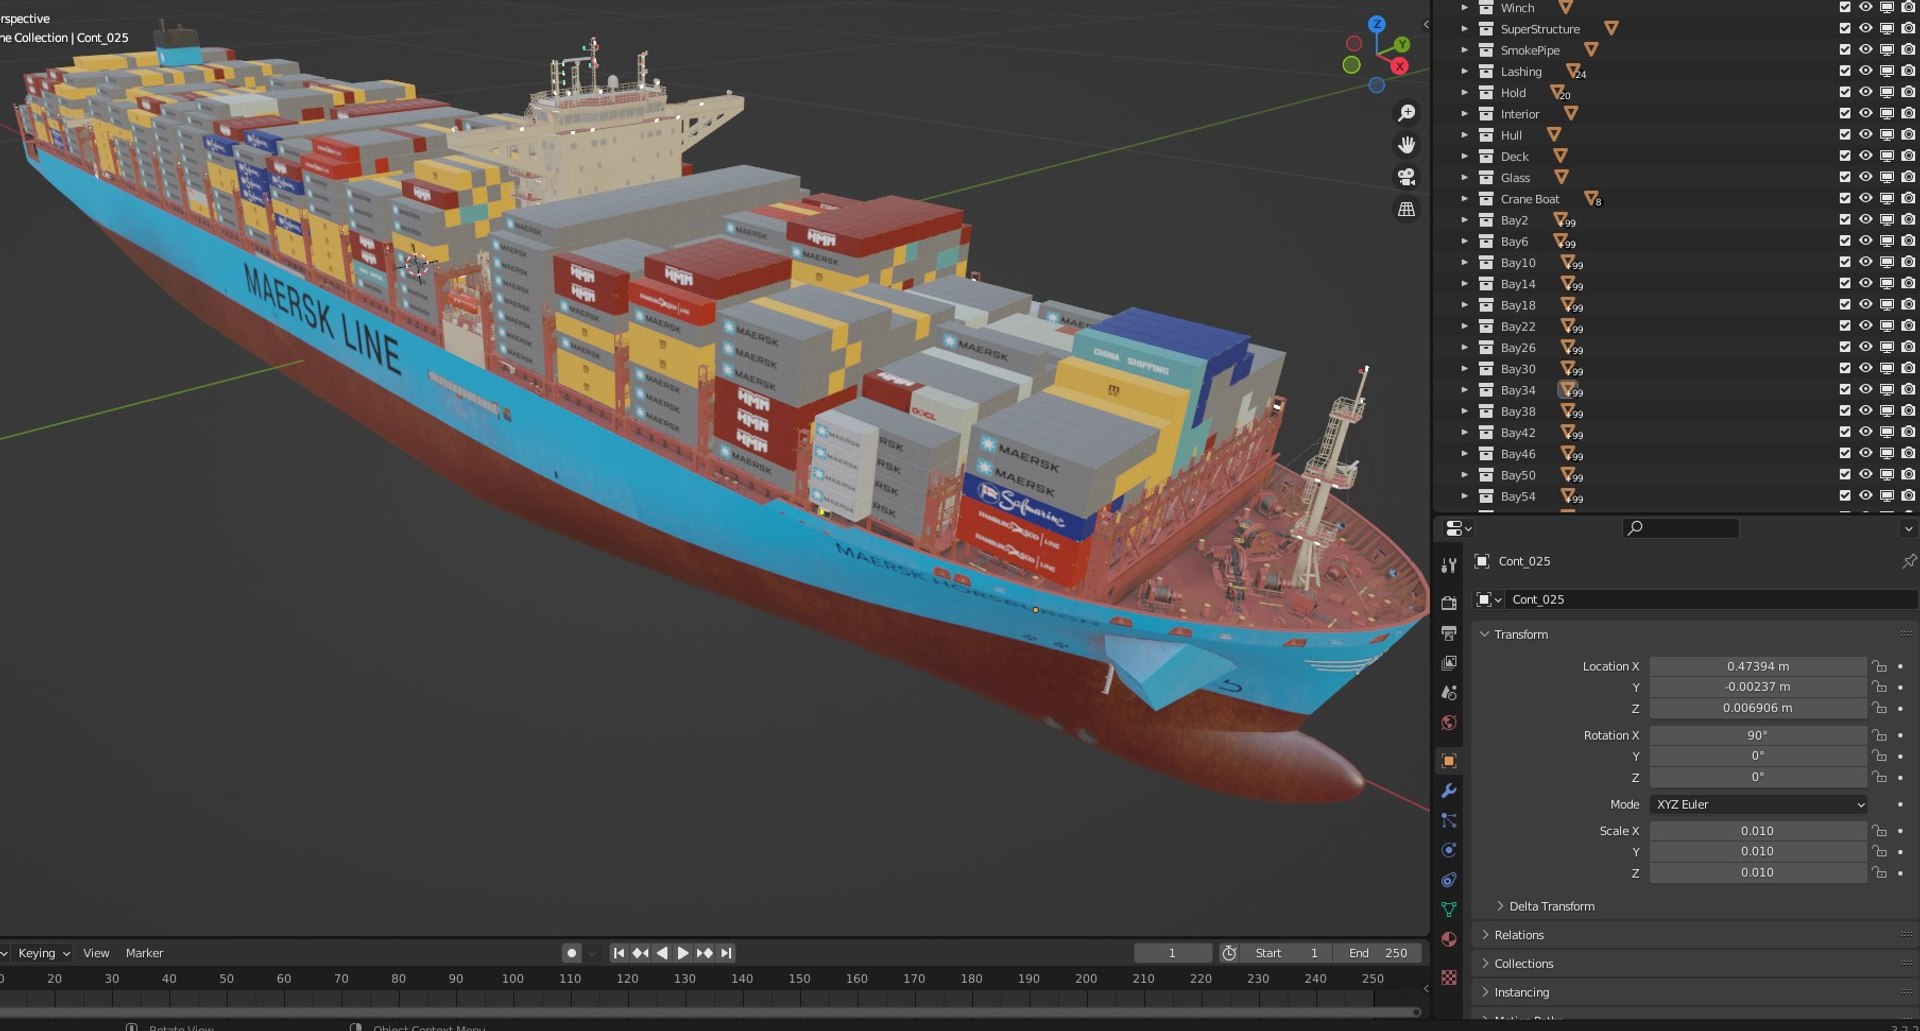The width and height of the screenshot is (1920, 1031).
Task: Open the Physics properties tab
Action: pyautogui.click(x=1449, y=850)
